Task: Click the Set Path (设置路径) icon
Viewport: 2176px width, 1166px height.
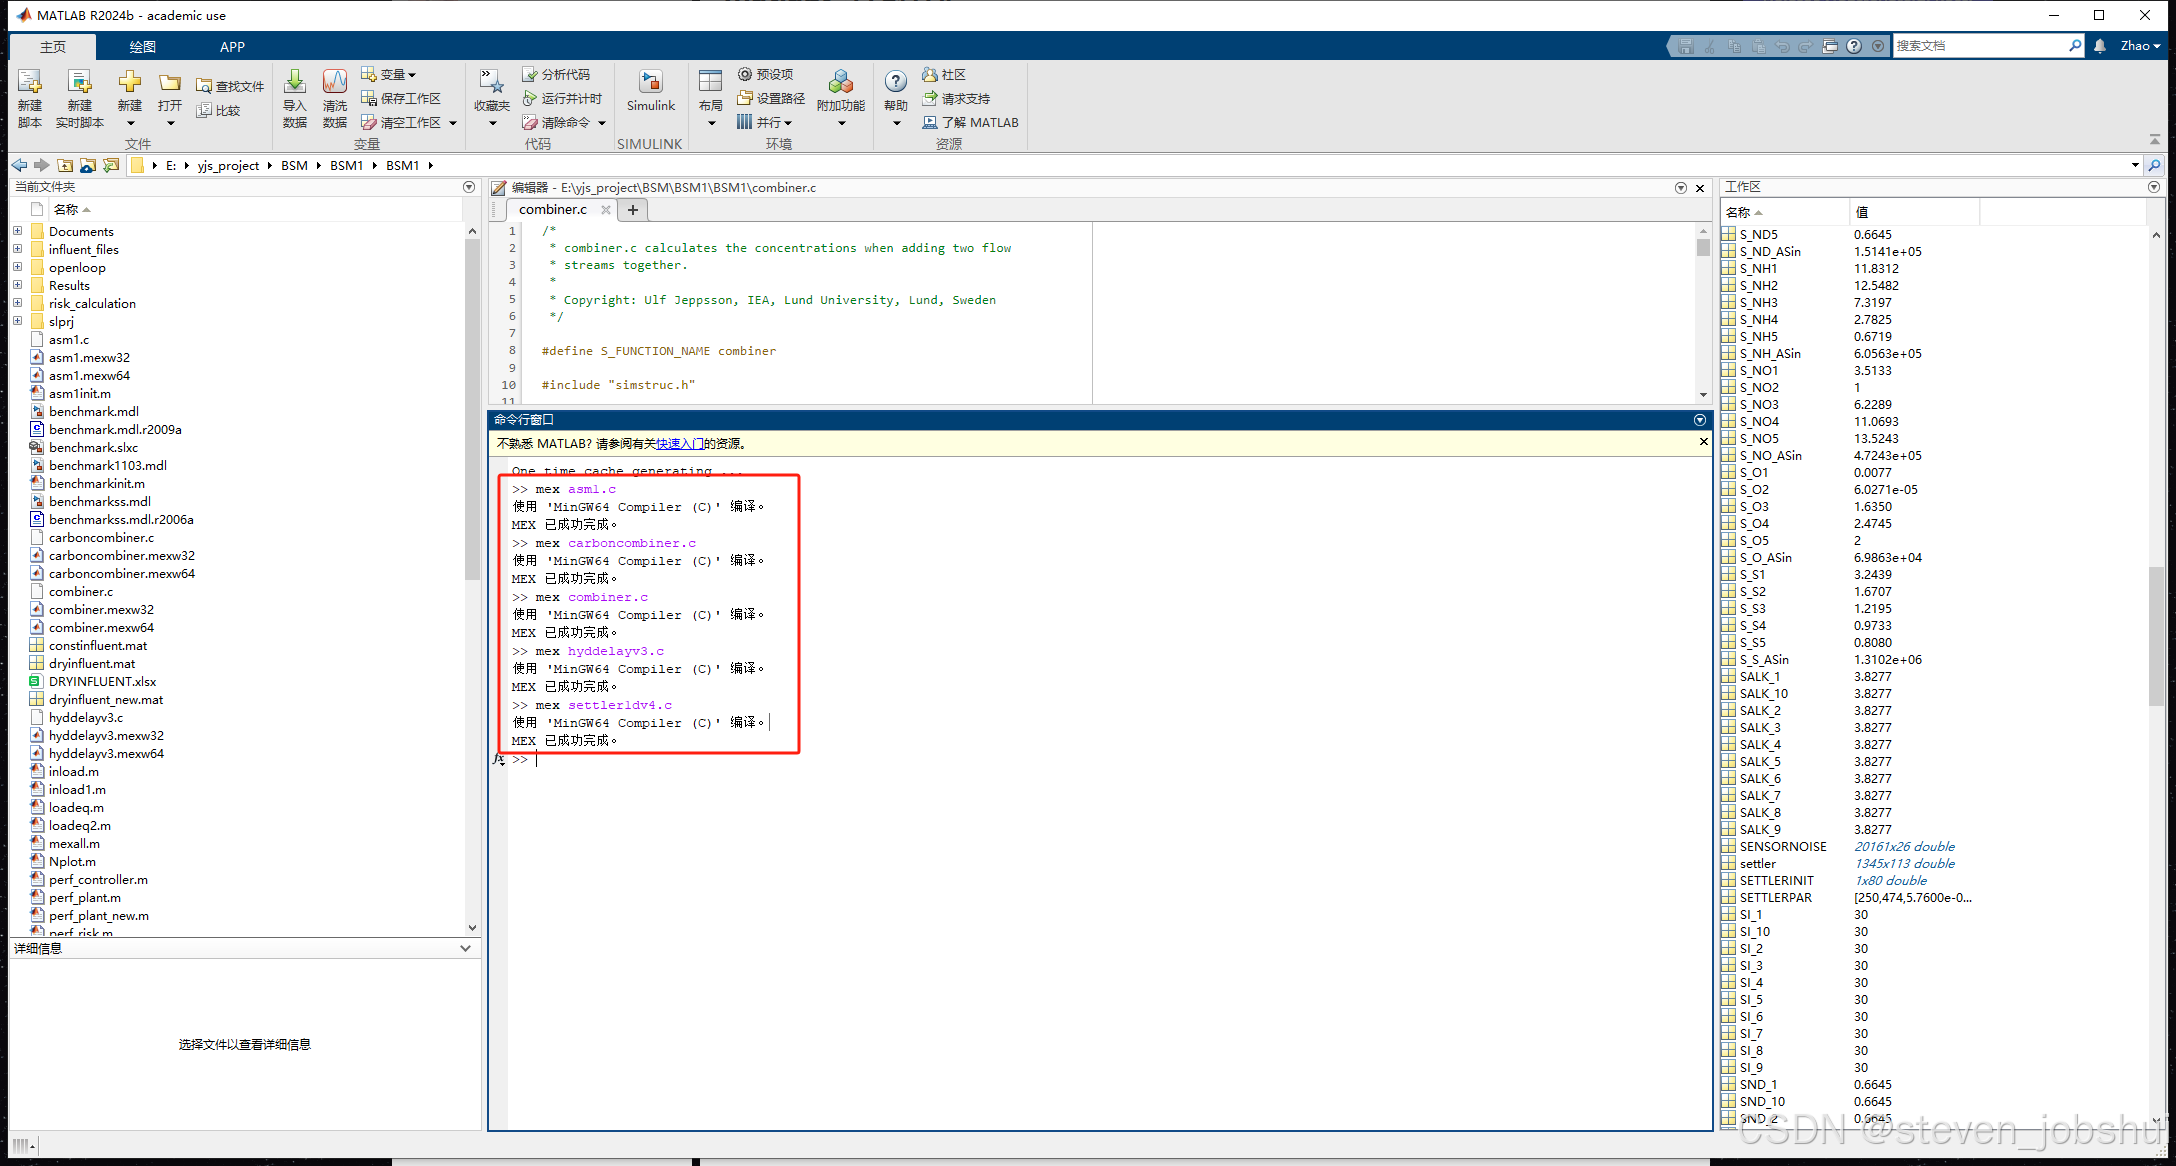Action: click(745, 98)
